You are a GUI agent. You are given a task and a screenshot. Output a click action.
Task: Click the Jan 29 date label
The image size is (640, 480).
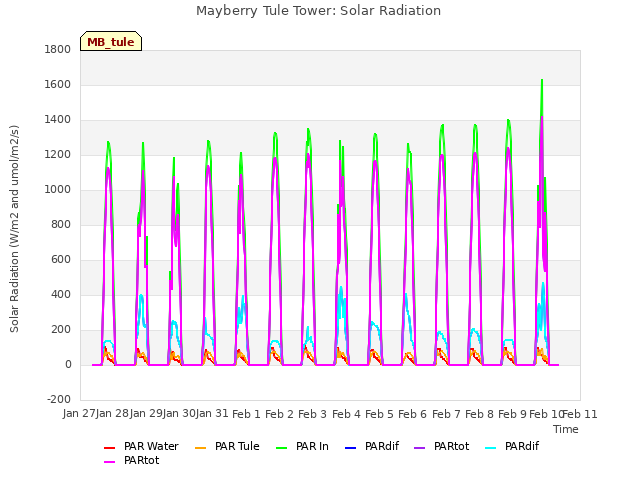coord(146,413)
